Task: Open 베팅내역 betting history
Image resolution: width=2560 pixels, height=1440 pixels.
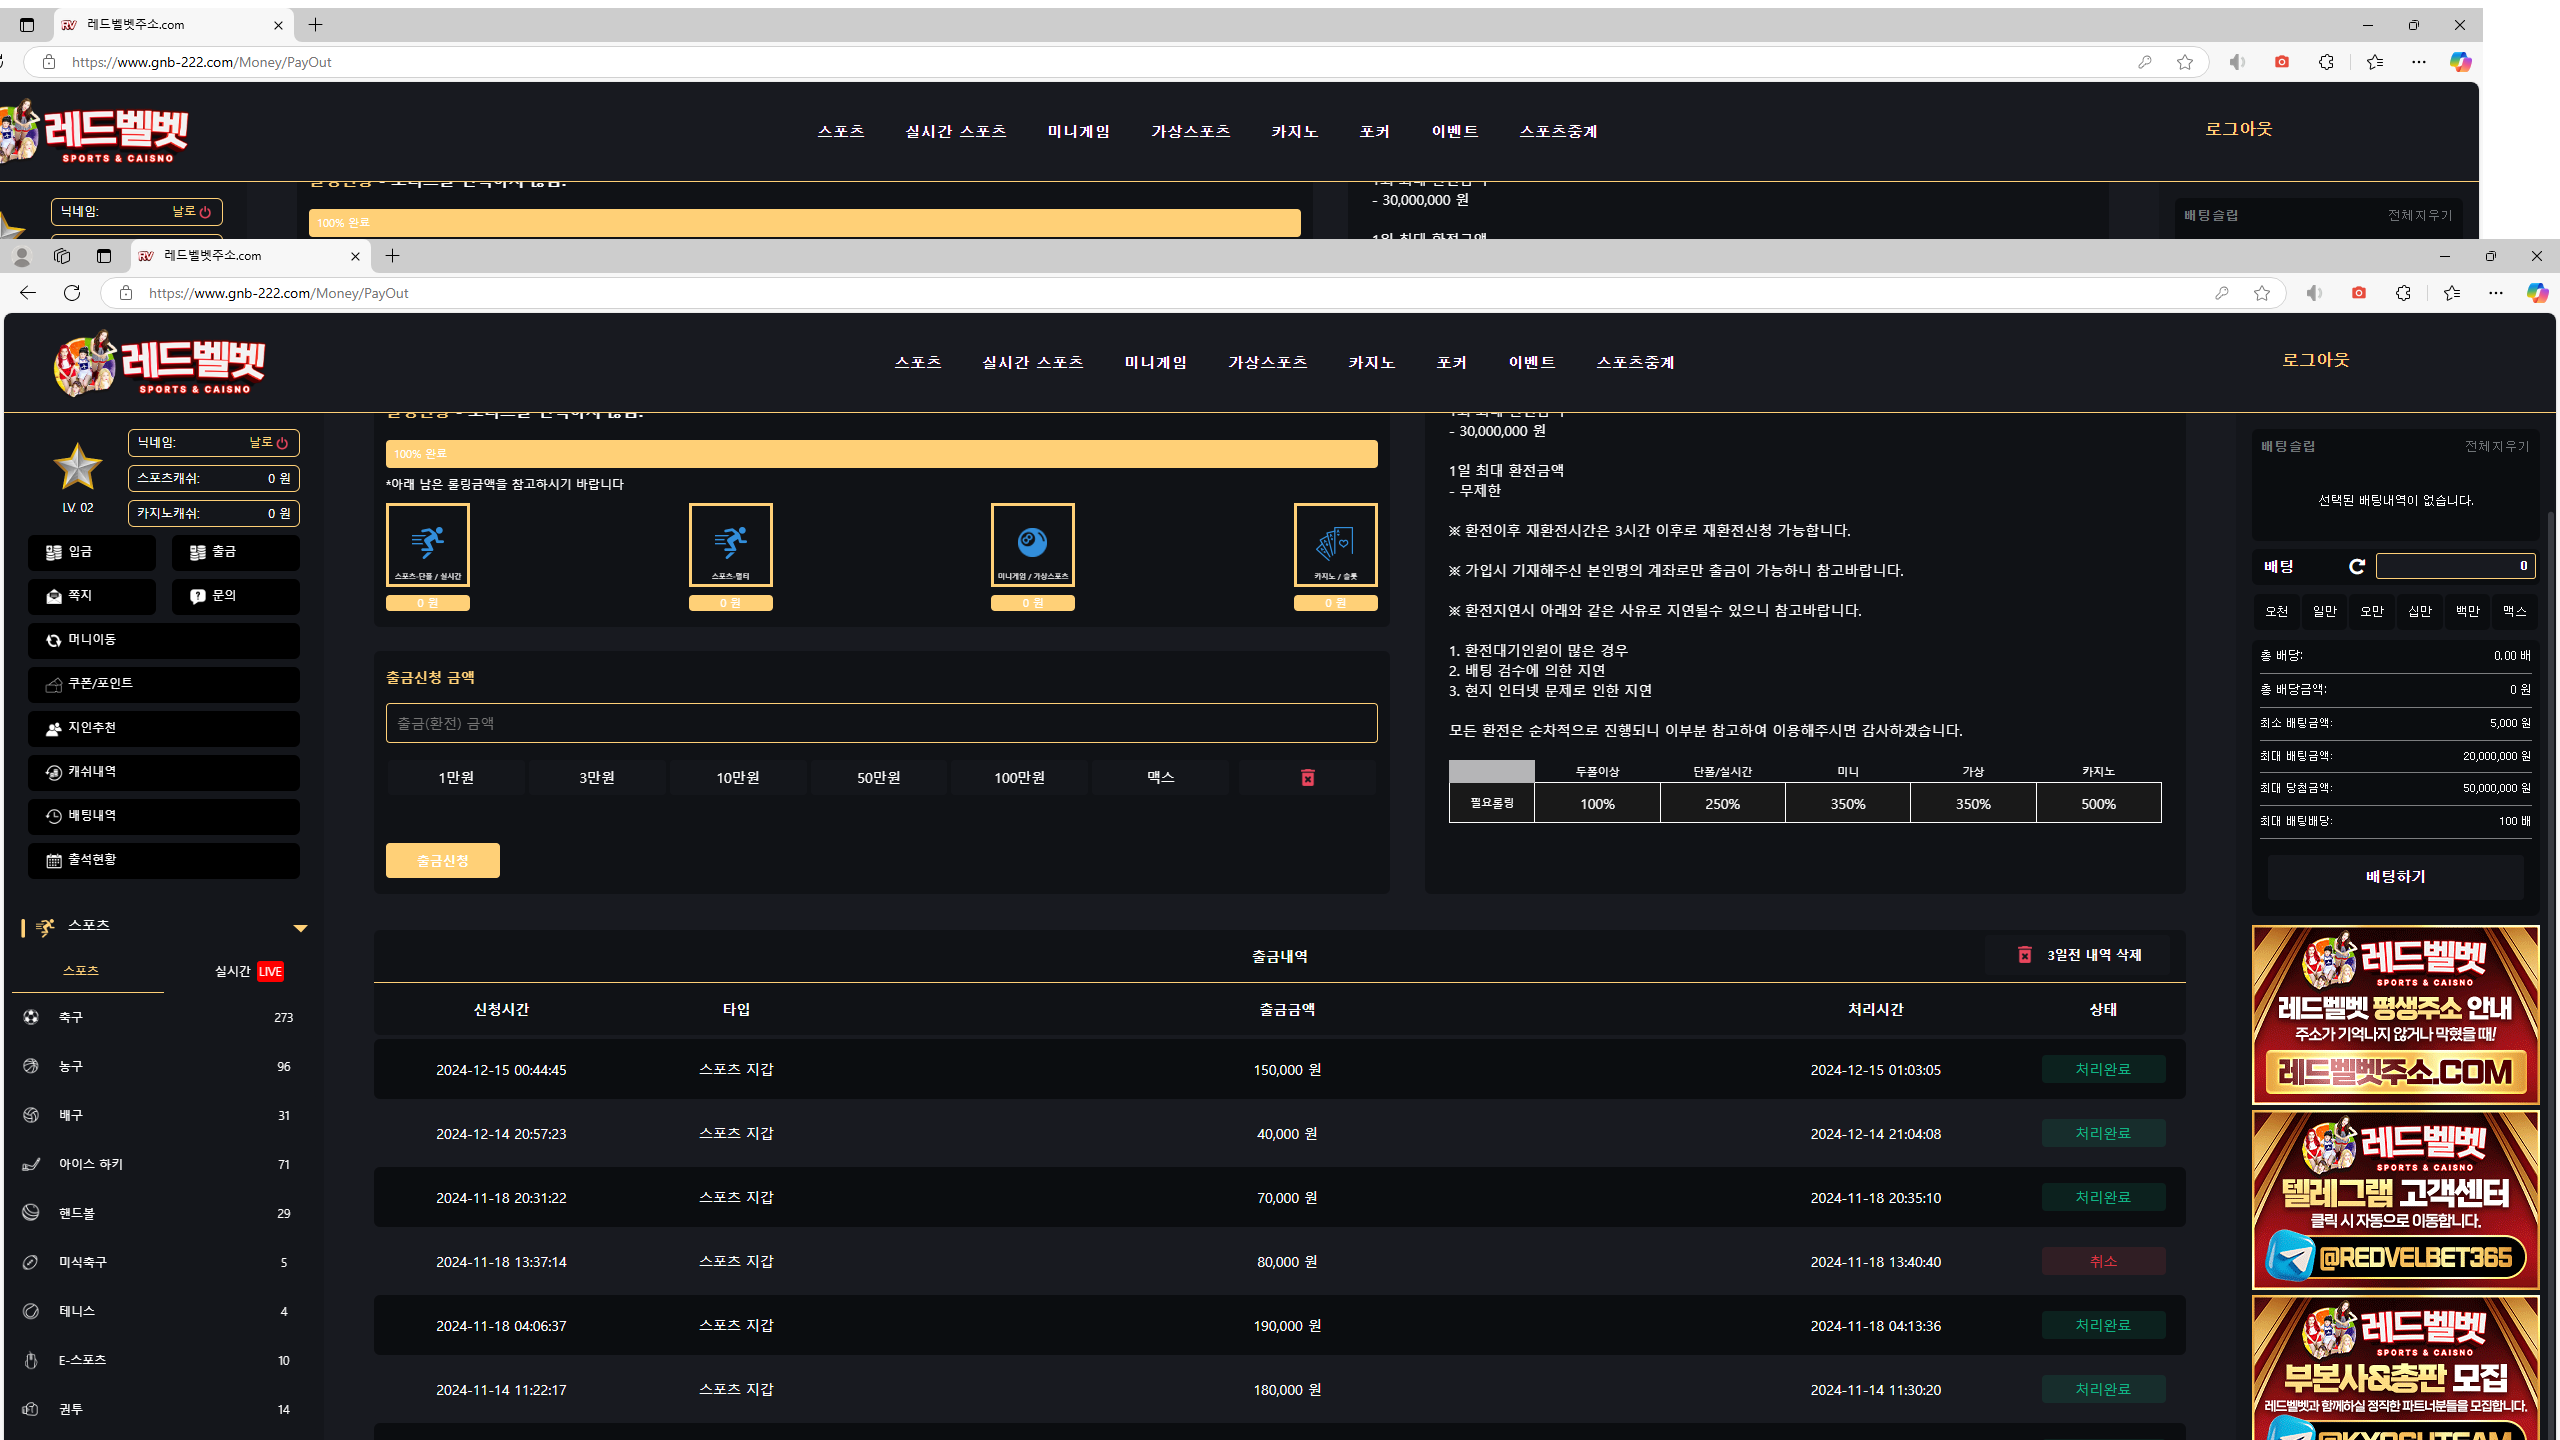Action: pos(163,816)
